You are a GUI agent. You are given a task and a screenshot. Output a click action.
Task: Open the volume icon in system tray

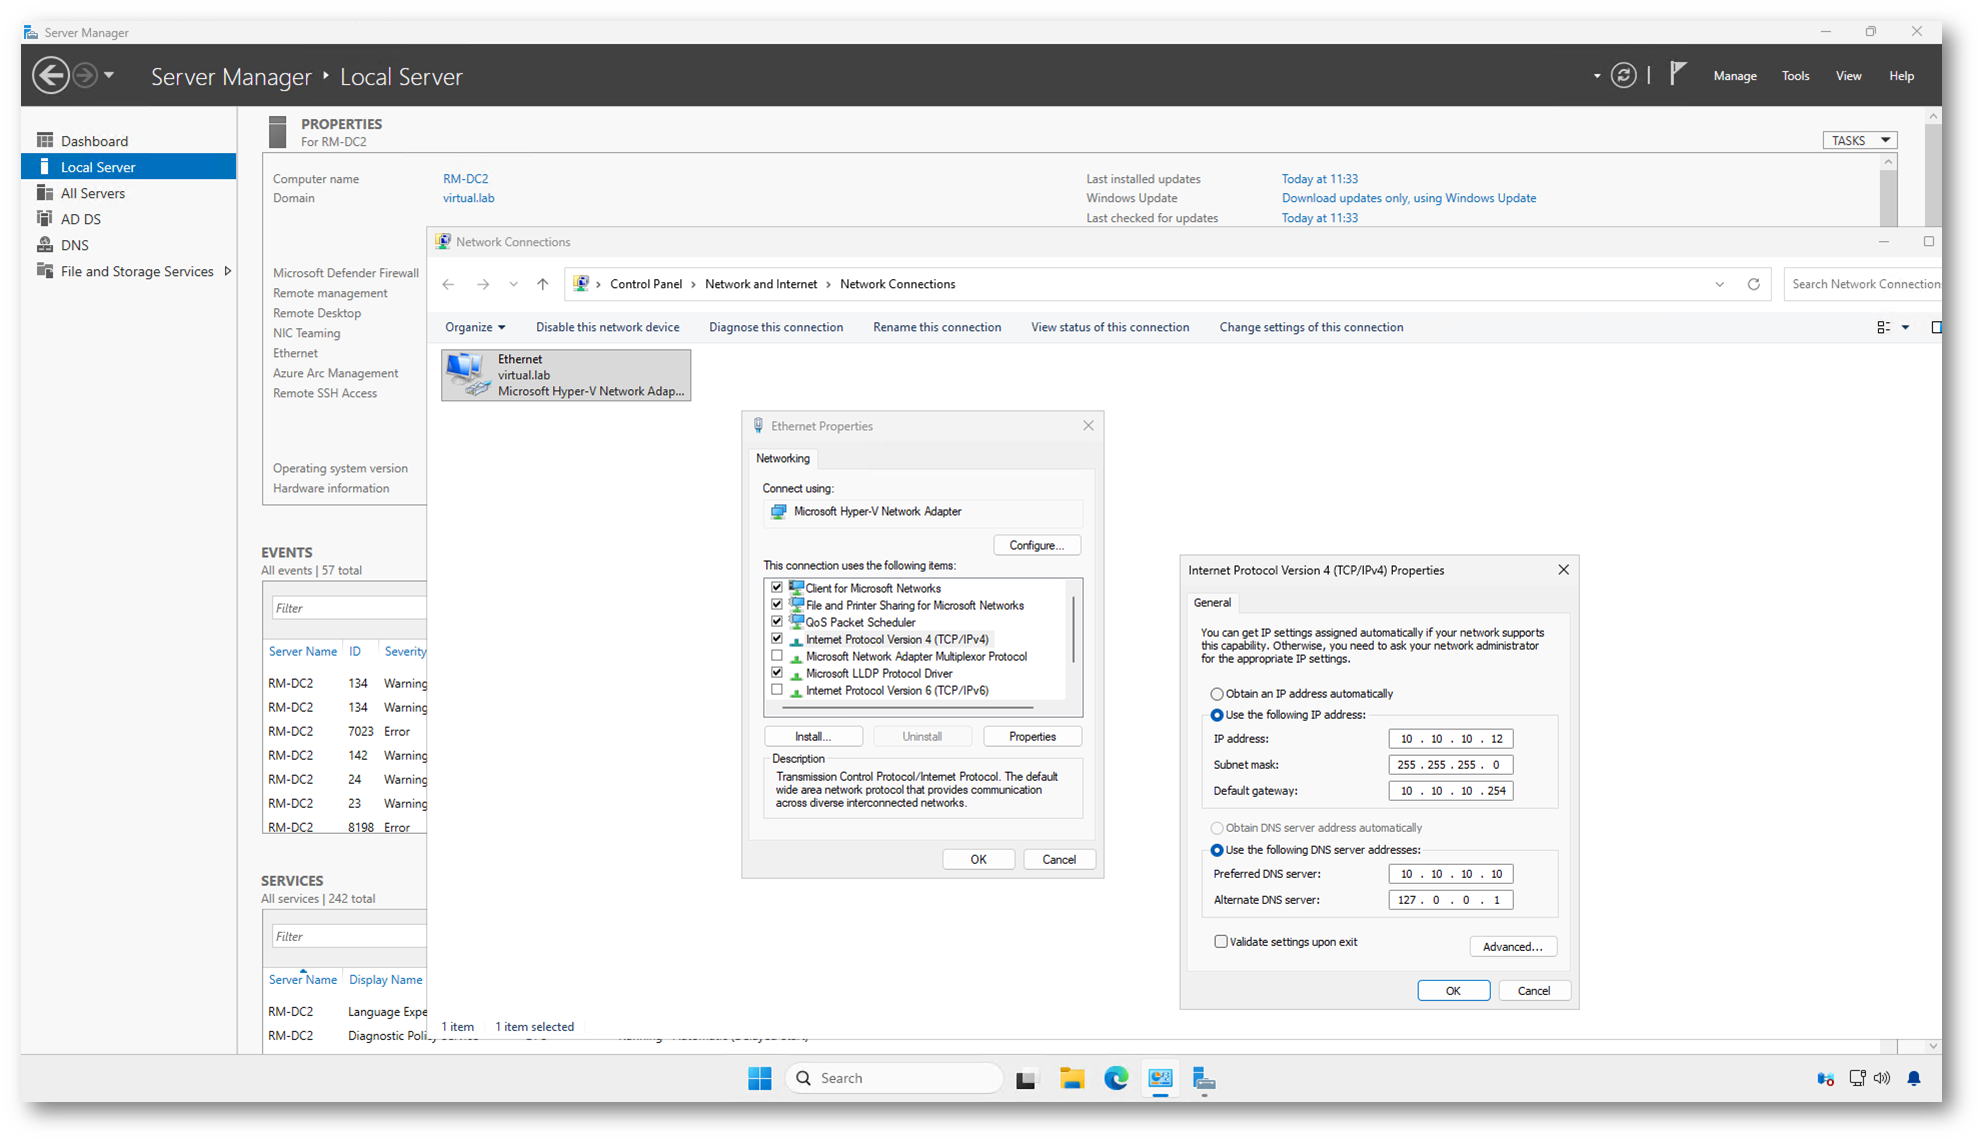pos(1882,1078)
